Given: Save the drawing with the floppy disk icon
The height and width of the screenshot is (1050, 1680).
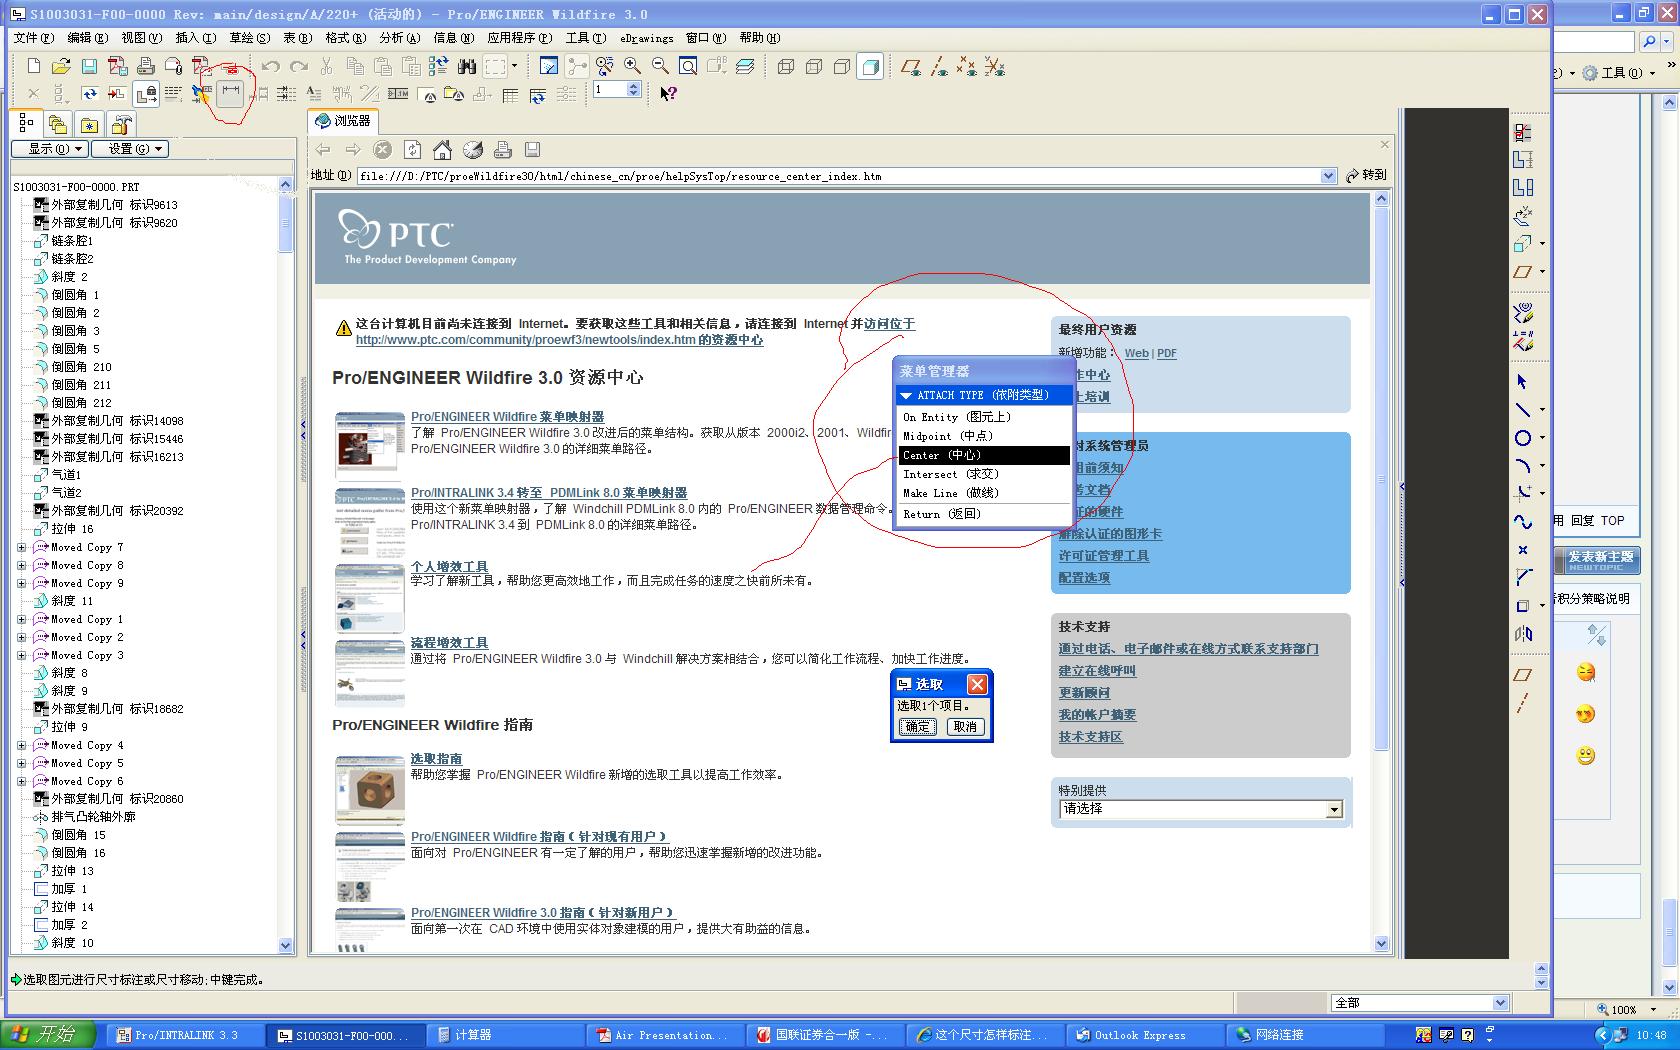Looking at the screenshot, I should point(89,67).
